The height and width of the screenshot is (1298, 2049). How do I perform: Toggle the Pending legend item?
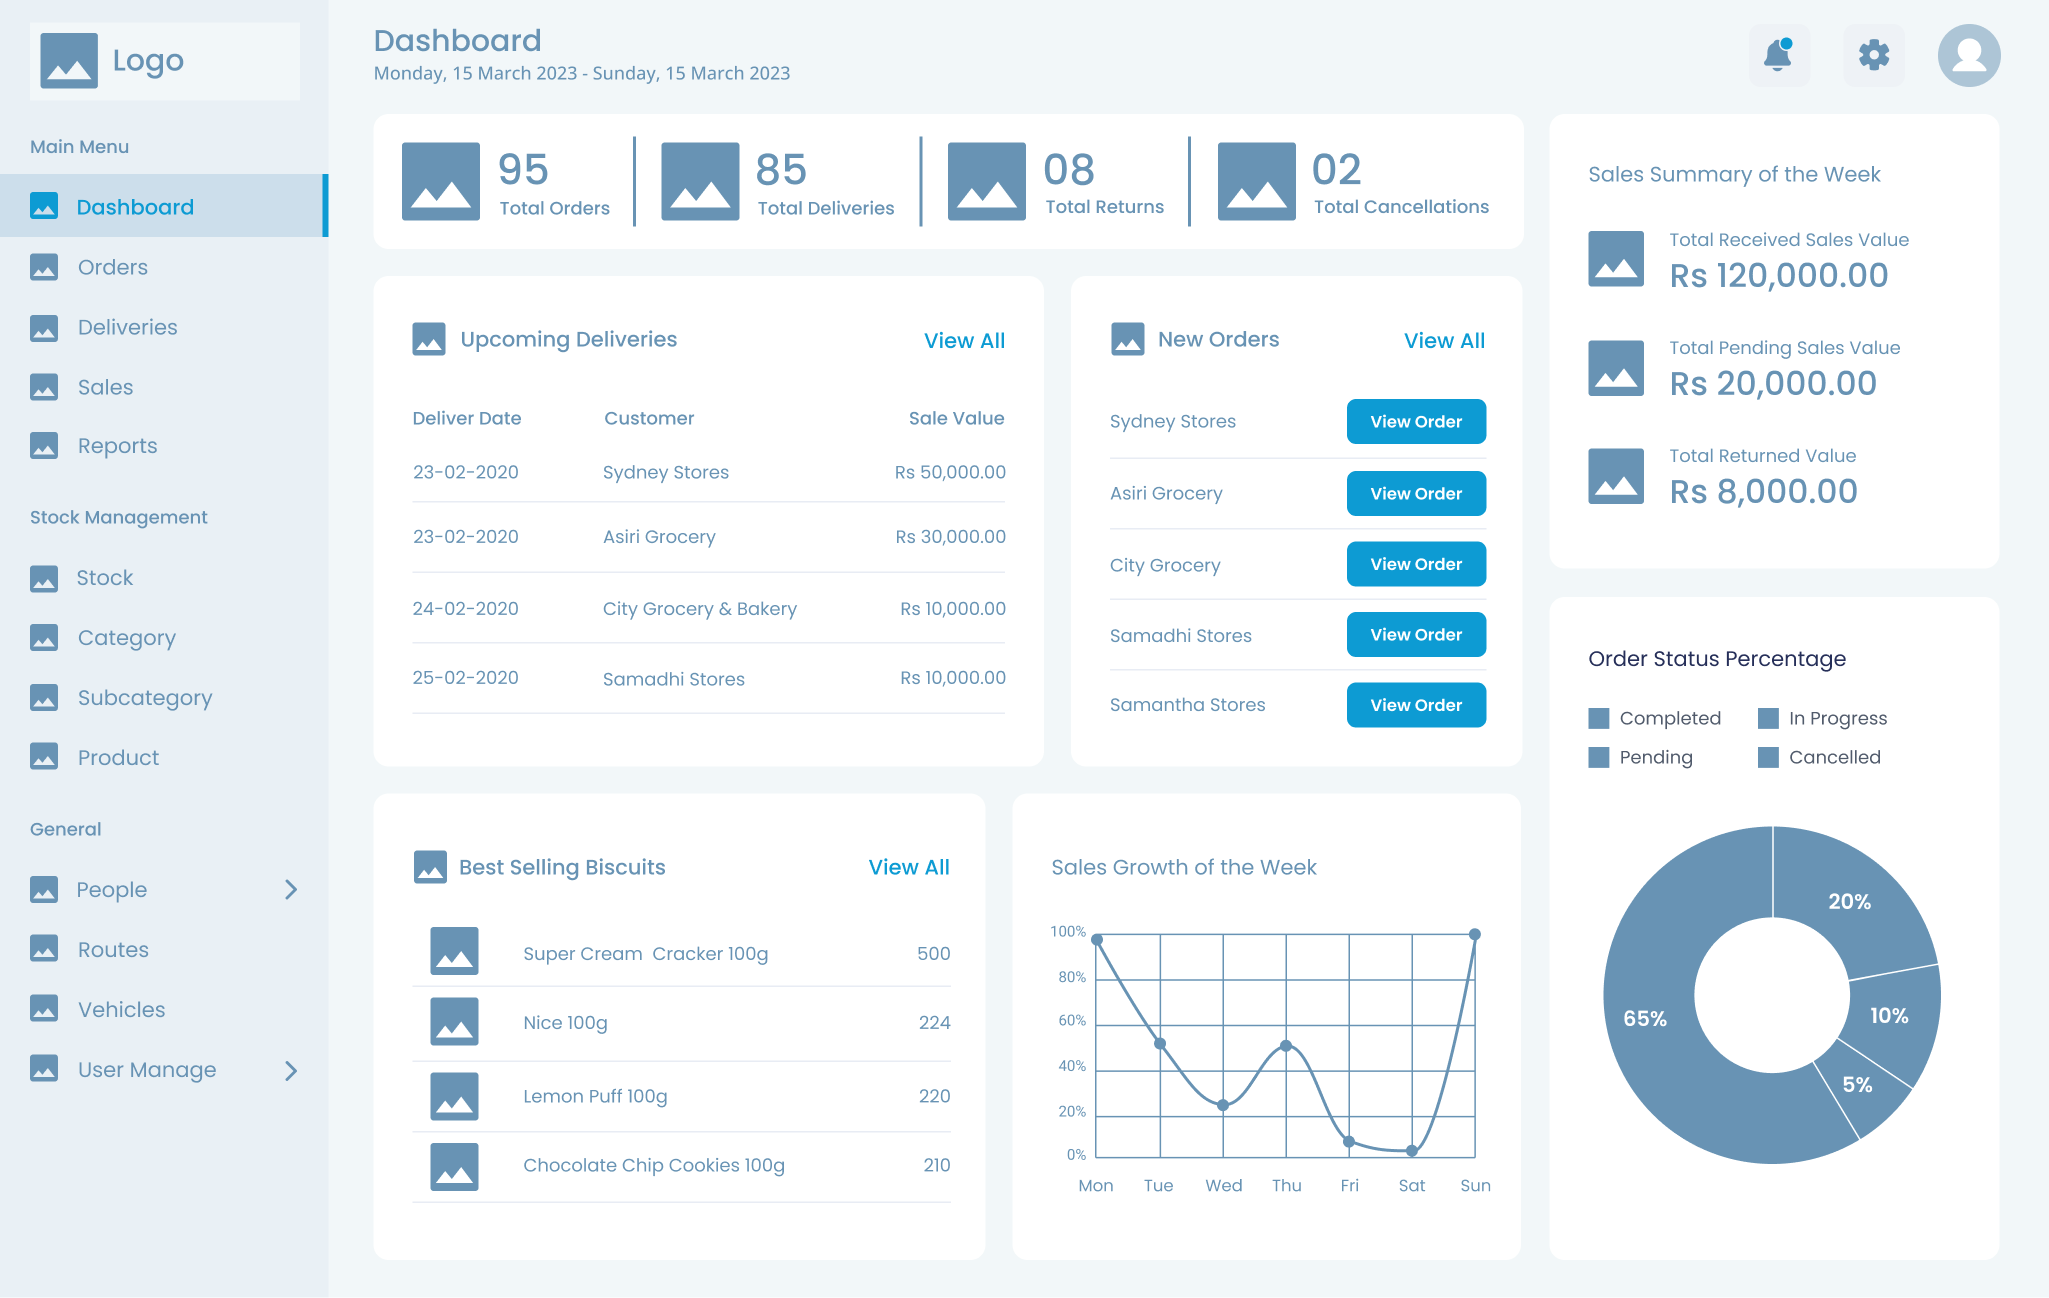pyautogui.click(x=1598, y=757)
